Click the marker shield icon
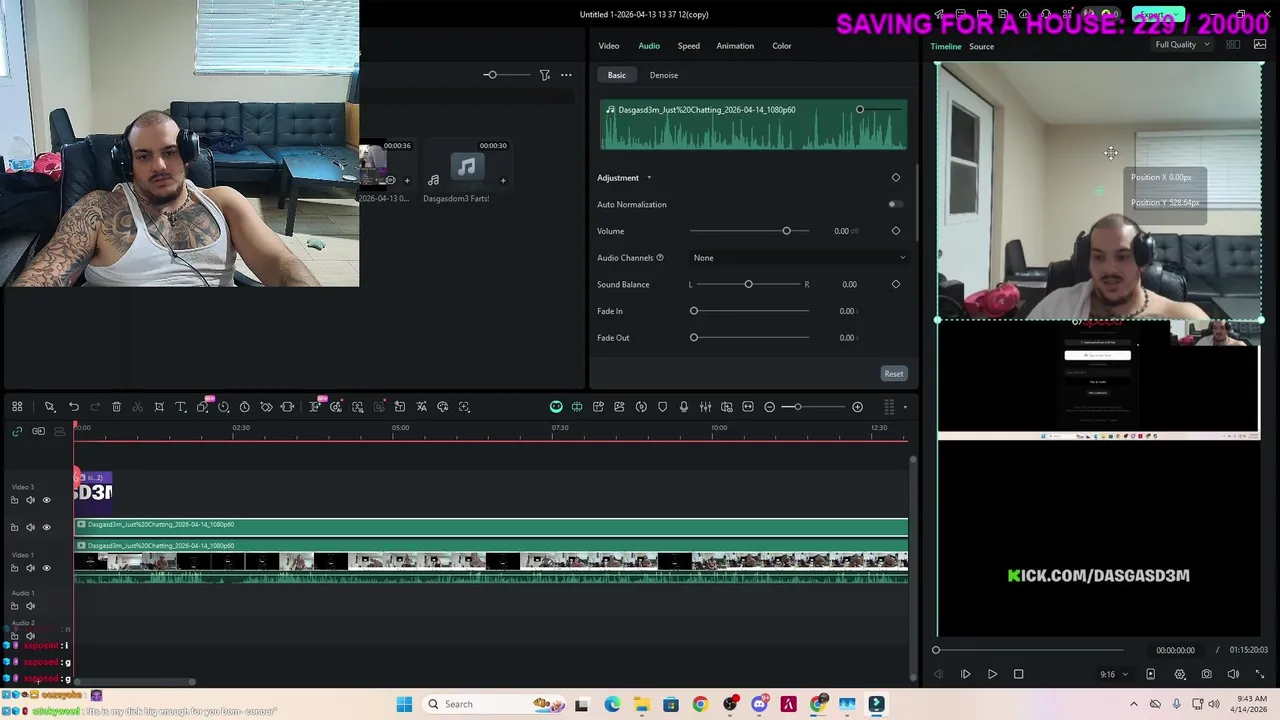The width and height of the screenshot is (1280, 720). [x=662, y=407]
